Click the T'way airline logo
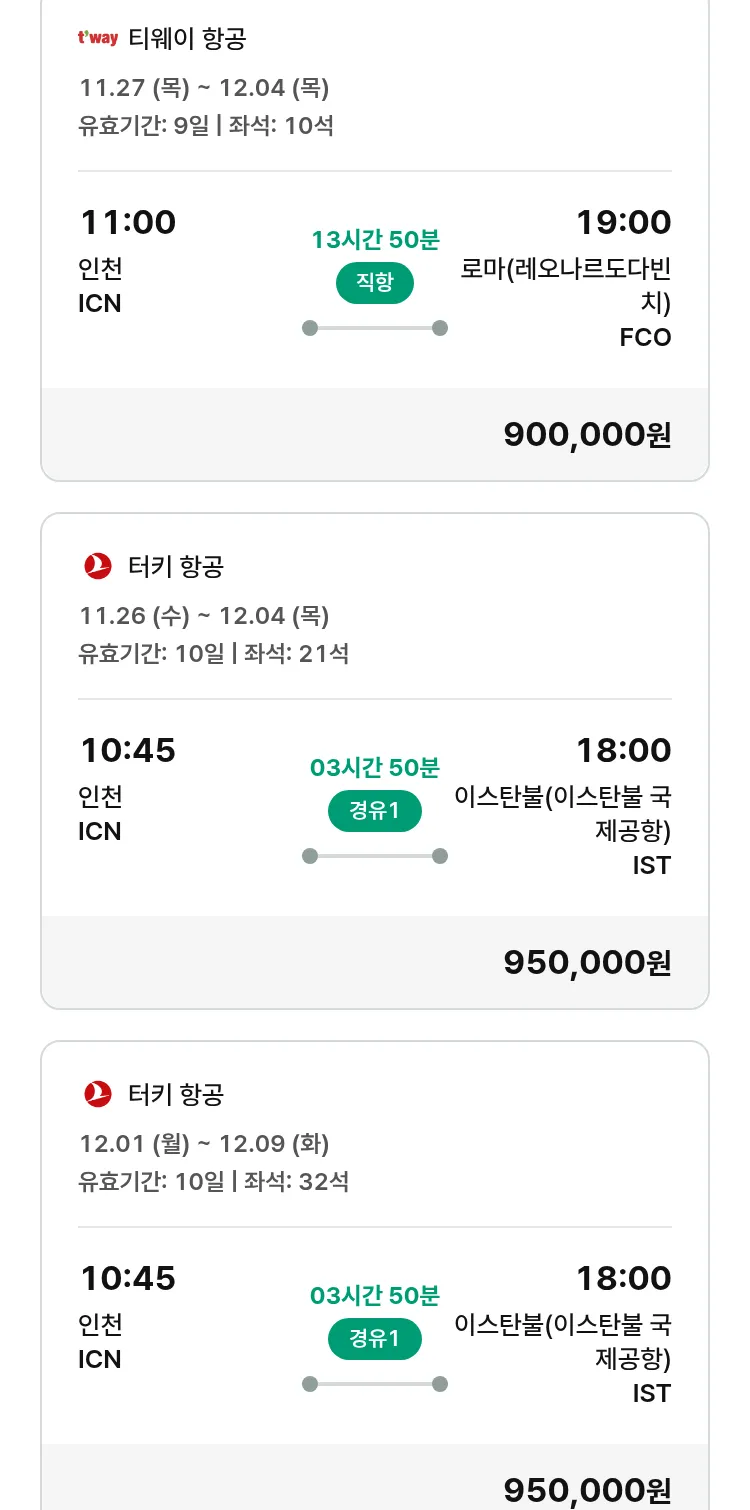This screenshot has height=1510, width=750. pyautogui.click(x=98, y=39)
